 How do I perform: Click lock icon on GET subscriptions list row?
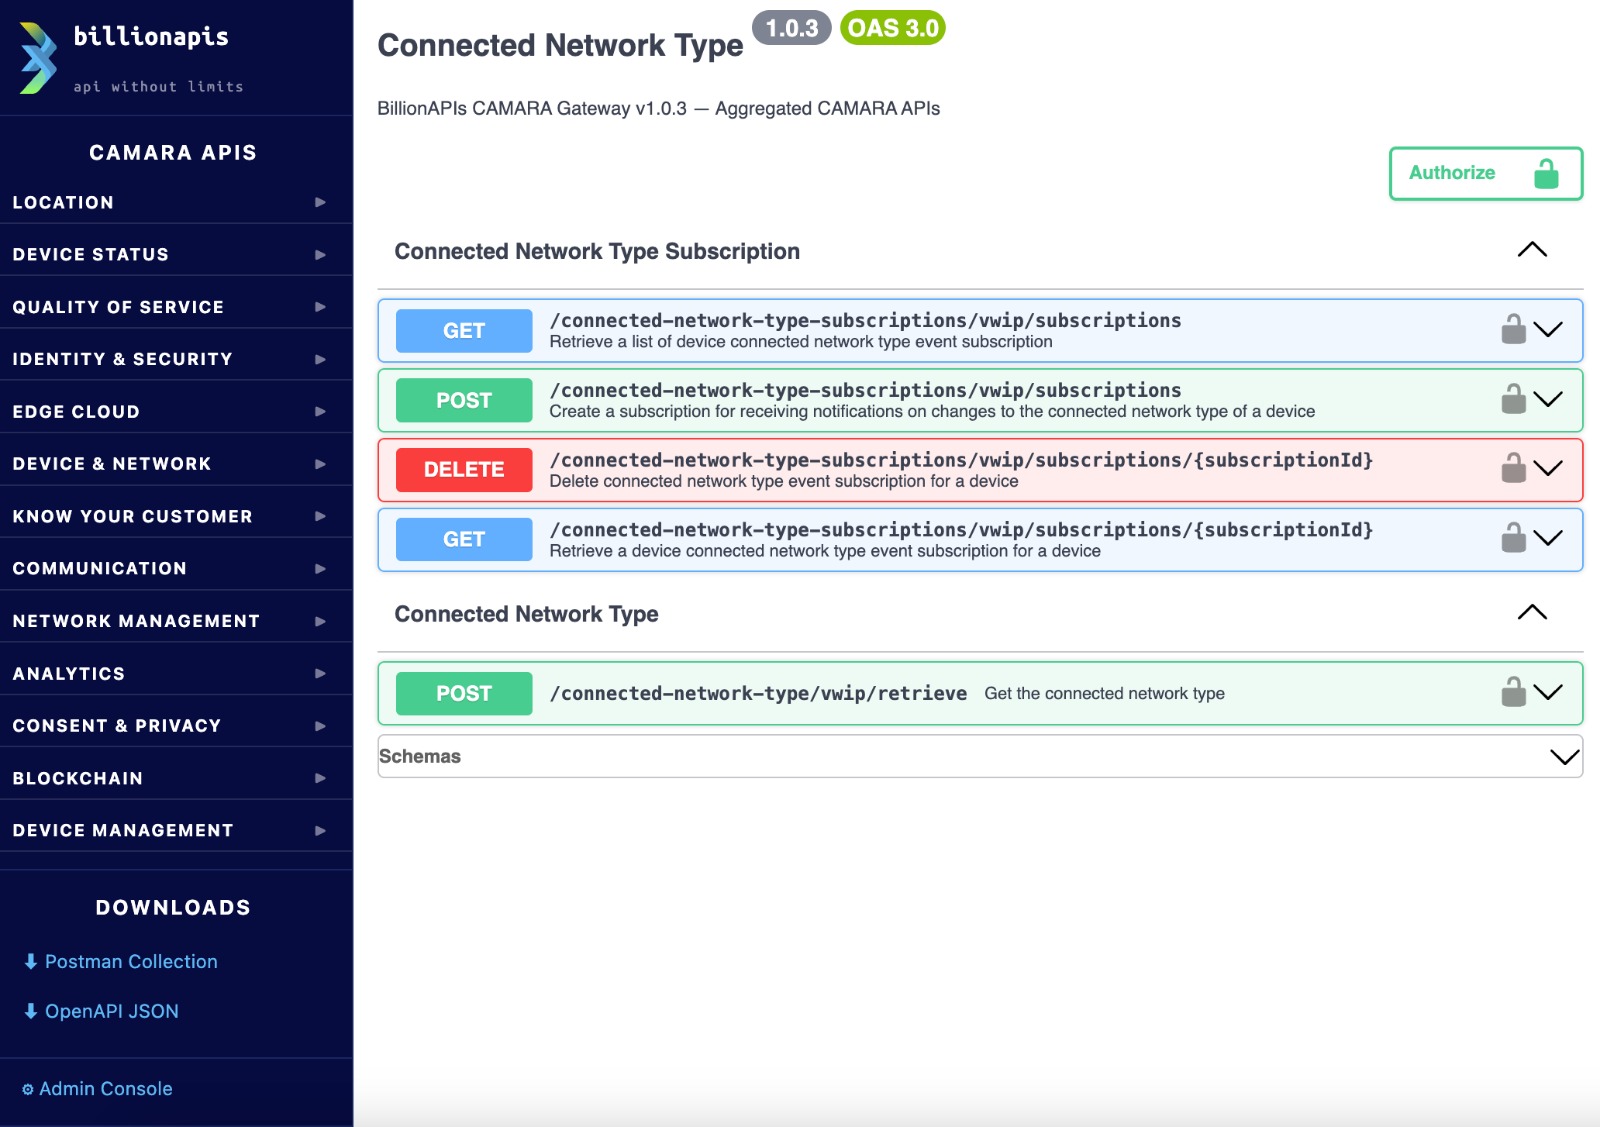coord(1513,329)
